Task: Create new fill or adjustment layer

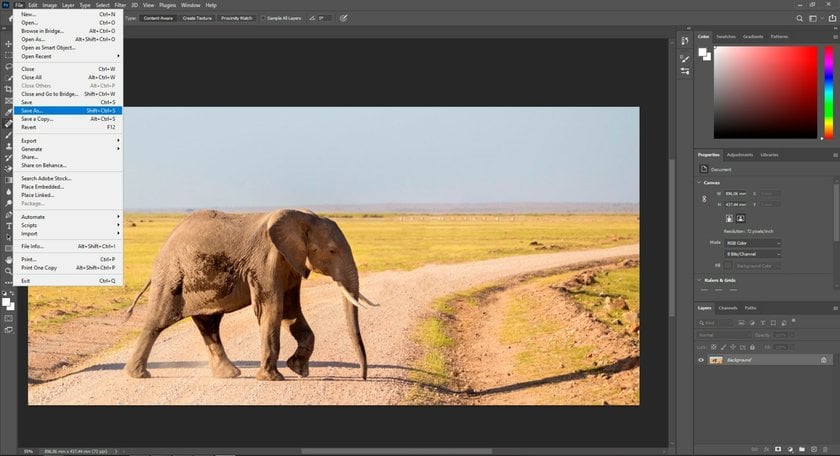Action: coord(790,449)
